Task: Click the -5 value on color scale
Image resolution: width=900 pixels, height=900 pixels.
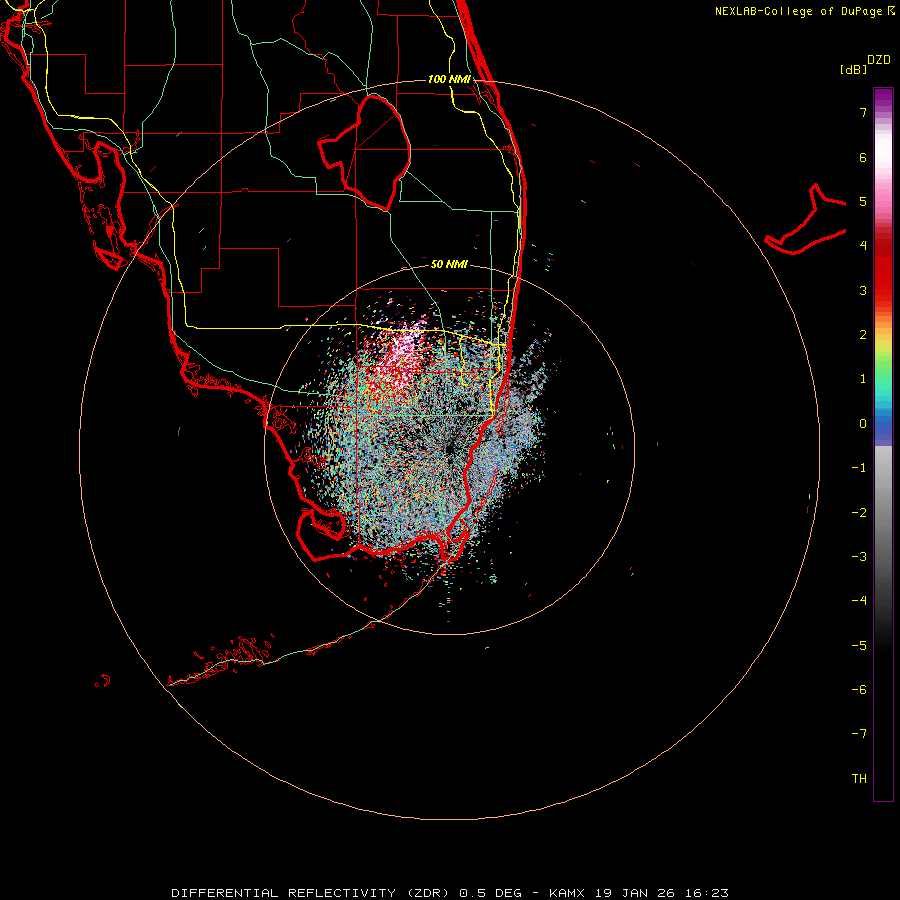Action: (859, 646)
